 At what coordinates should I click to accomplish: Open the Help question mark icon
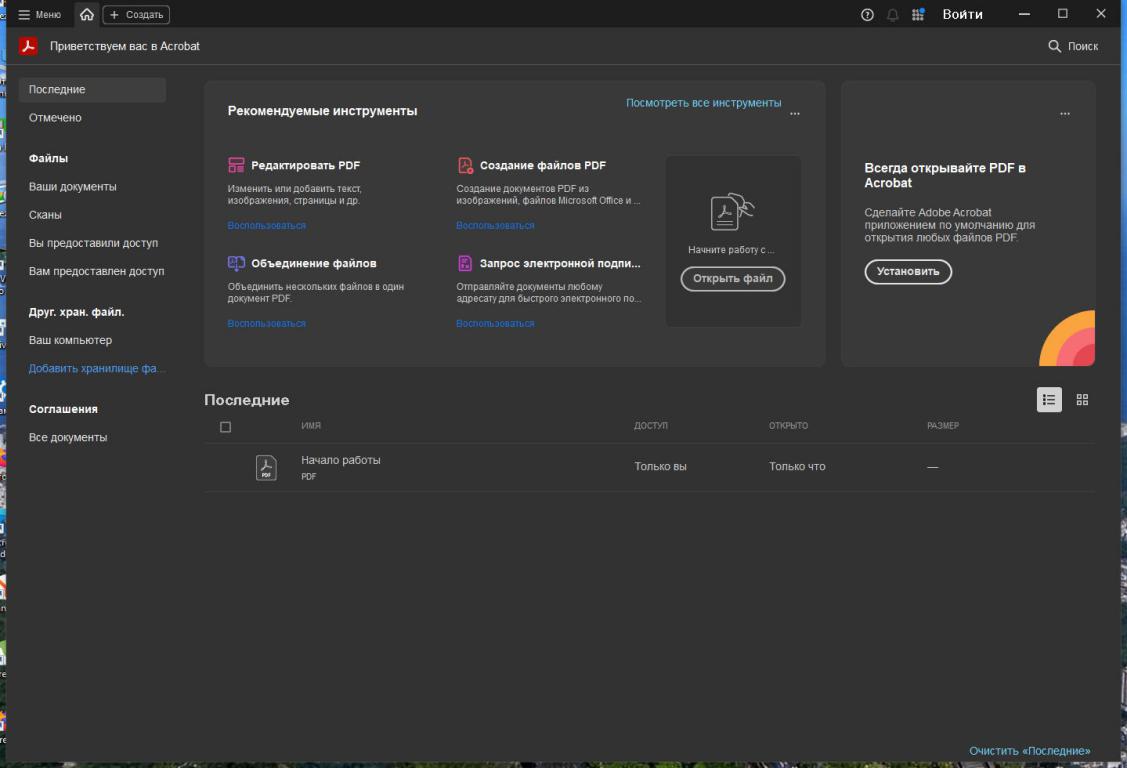(867, 15)
